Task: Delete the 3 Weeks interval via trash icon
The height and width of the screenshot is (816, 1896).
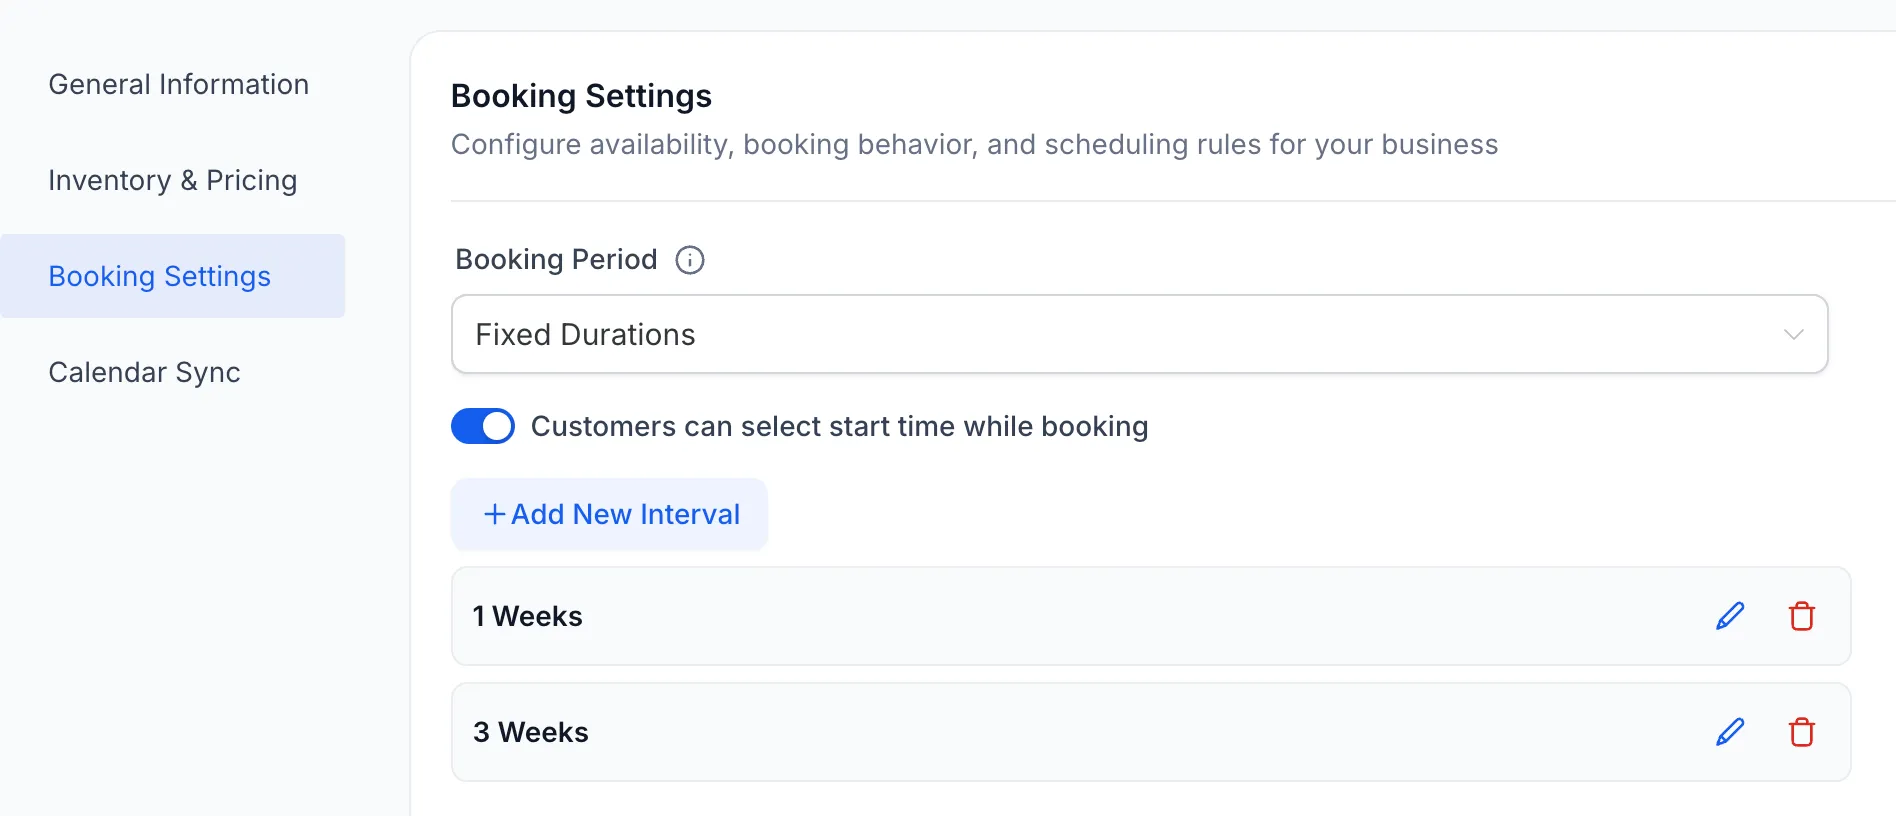Action: coord(1801,732)
